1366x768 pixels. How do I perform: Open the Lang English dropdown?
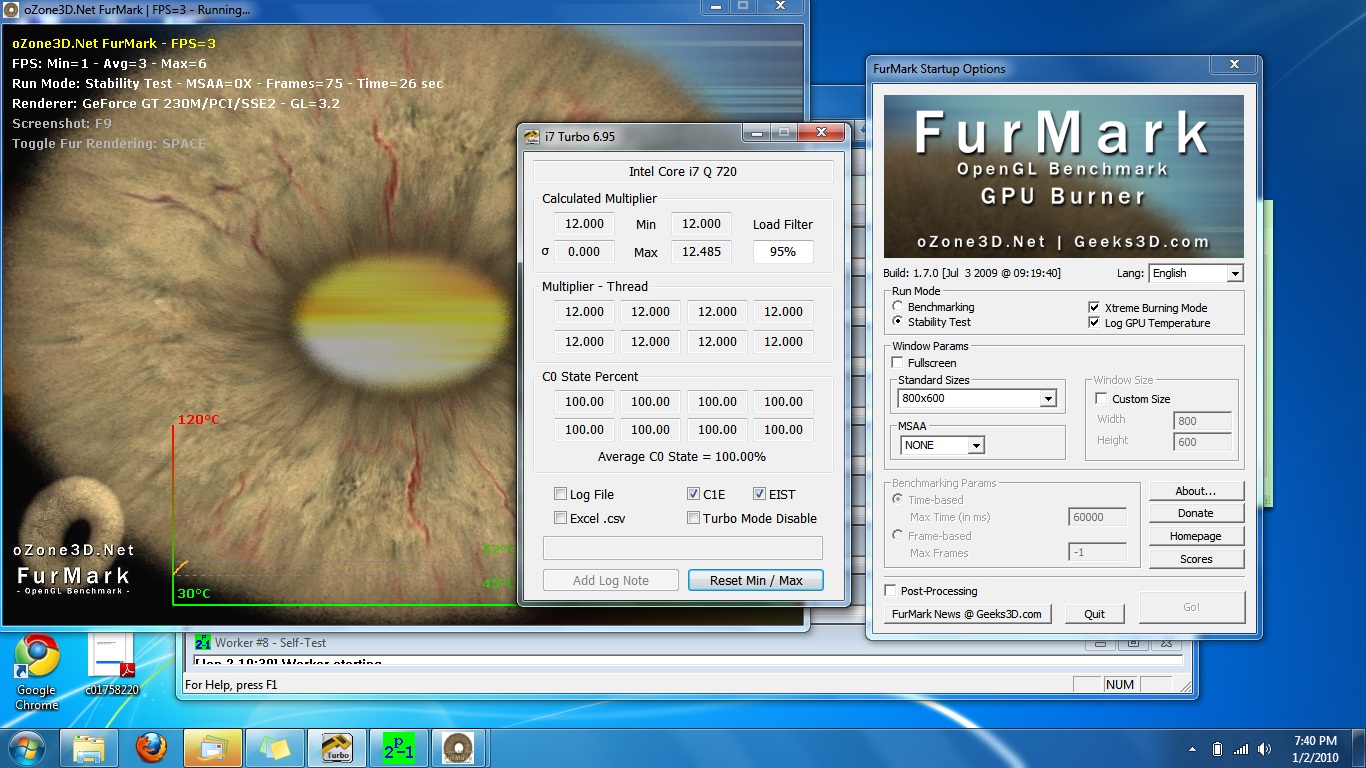click(x=1195, y=273)
